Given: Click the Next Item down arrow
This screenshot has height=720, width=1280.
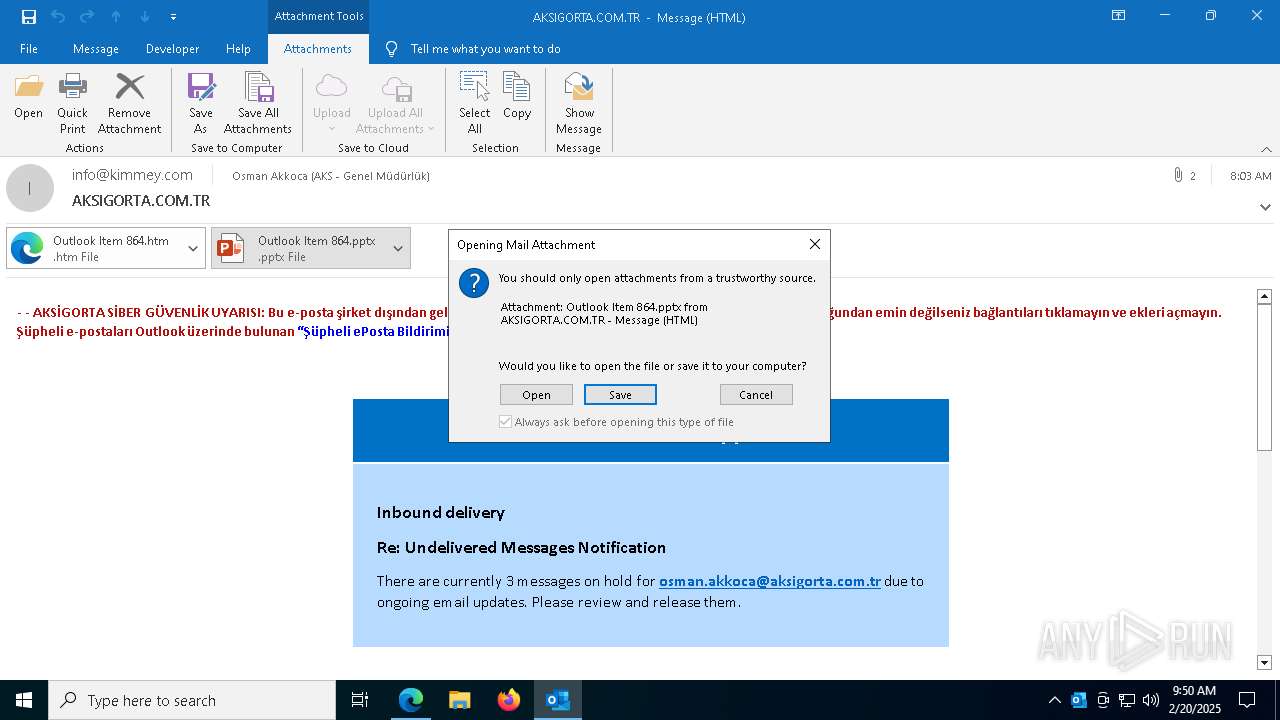Looking at the screenshot, I should [x=145, y=17].
